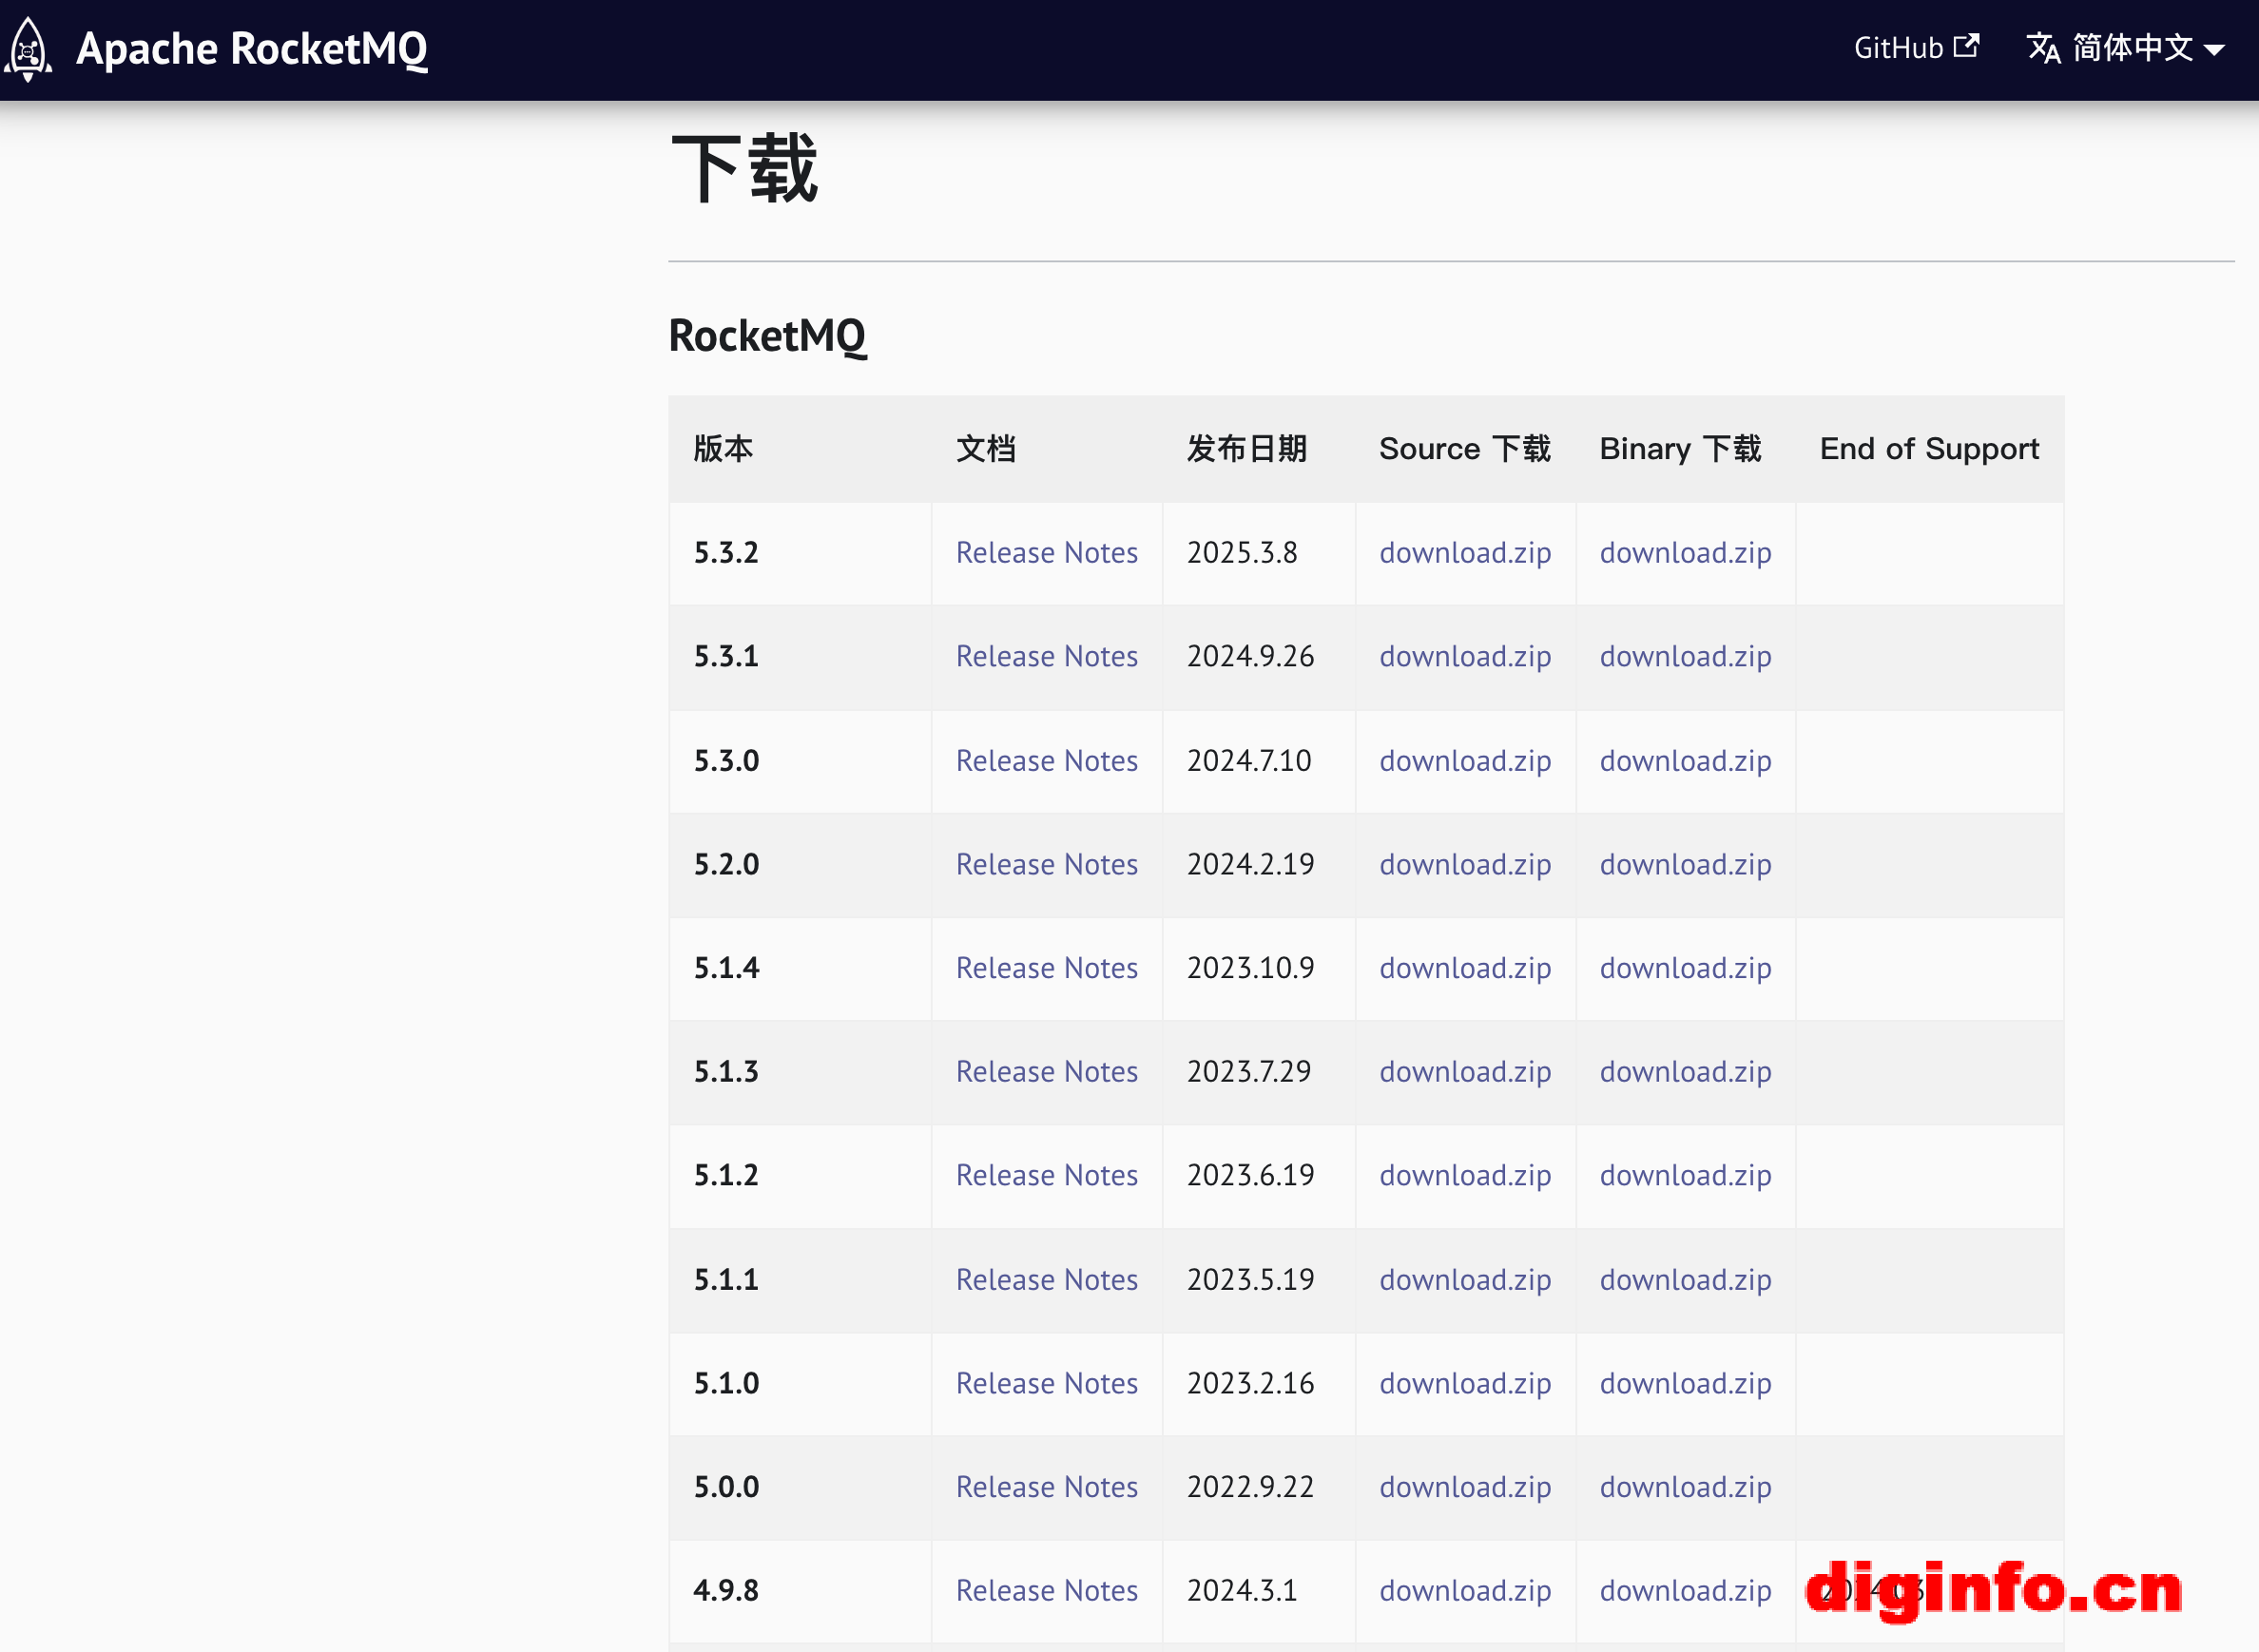Click the RocketMQ rocket logo icon
2259x1652 pixels.
28,49
